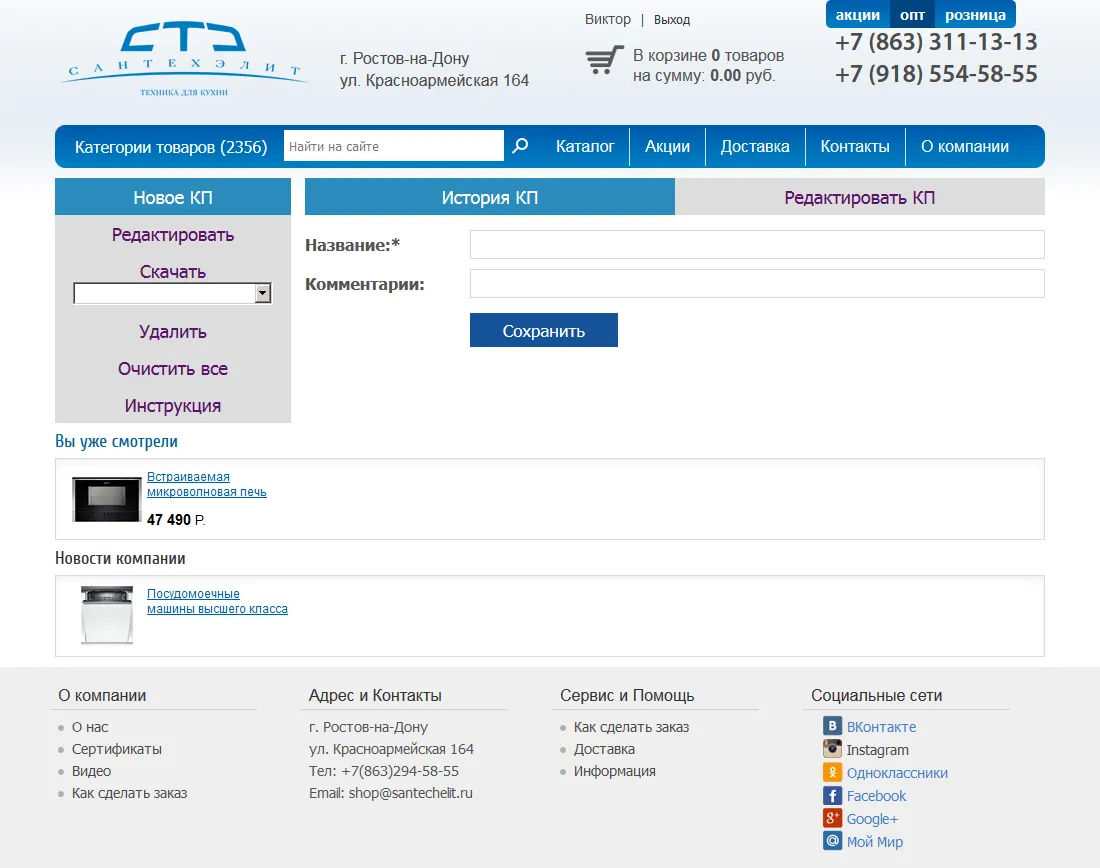1100x868 pixels.
Task: Click the Выход logout link
Action: coord(672,20)
